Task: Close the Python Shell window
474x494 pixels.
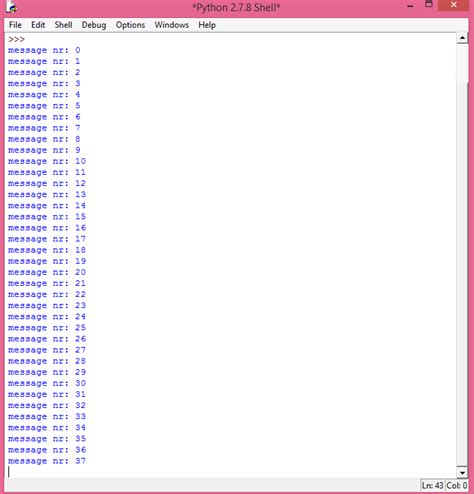Action: 453,5
